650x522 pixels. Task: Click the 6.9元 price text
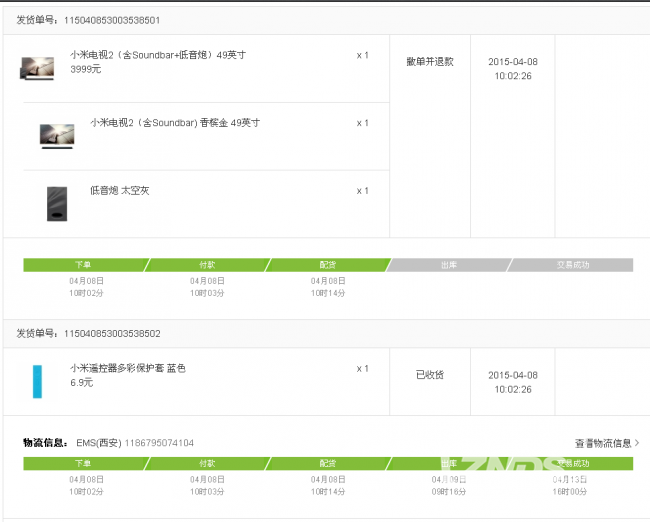click(x=82, y=383)
